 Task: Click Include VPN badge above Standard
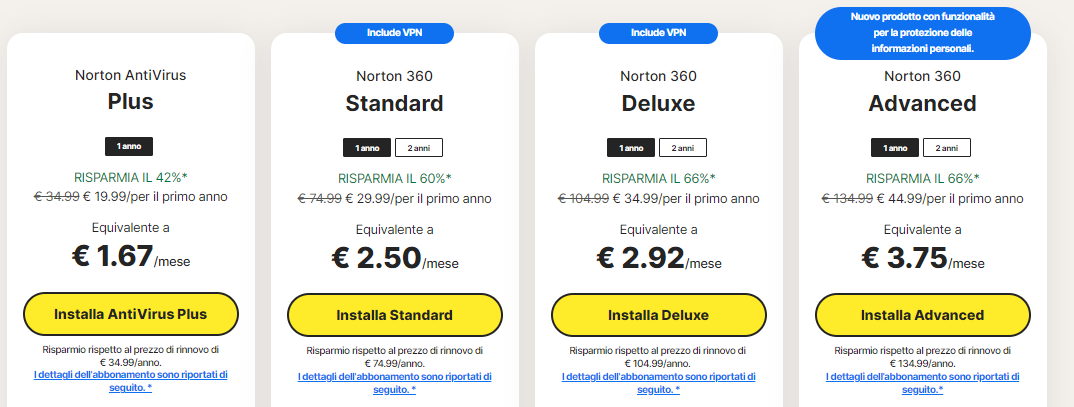click(x=394, y=33)
